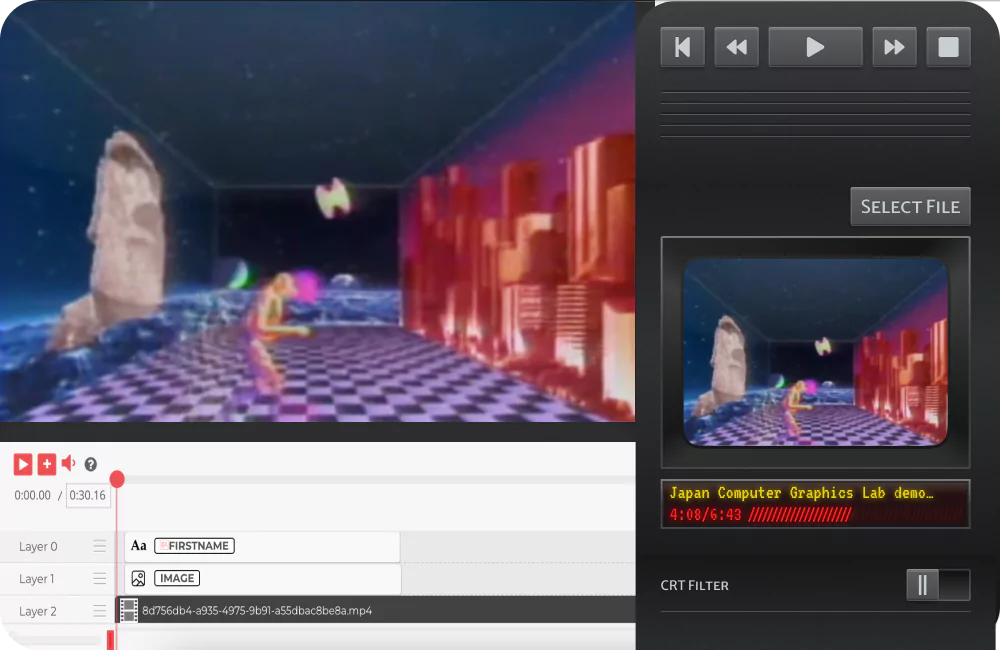Image resolution: width=1000 pixels, height=650 pixels.
Task: Rewind the retro player video
Action: click(737, 47)
